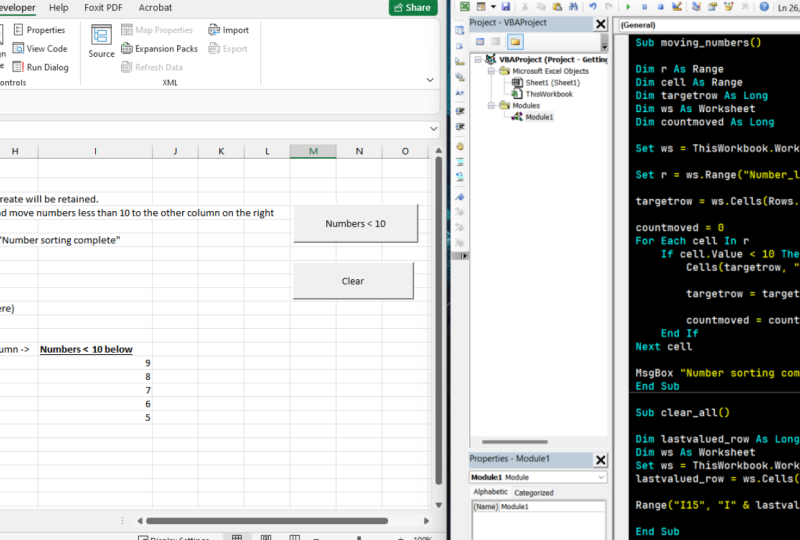Click XML Source button in ribbon
The height and width of the screenshot is (540, 800).
pyautogui.click(x=101, y=41)
